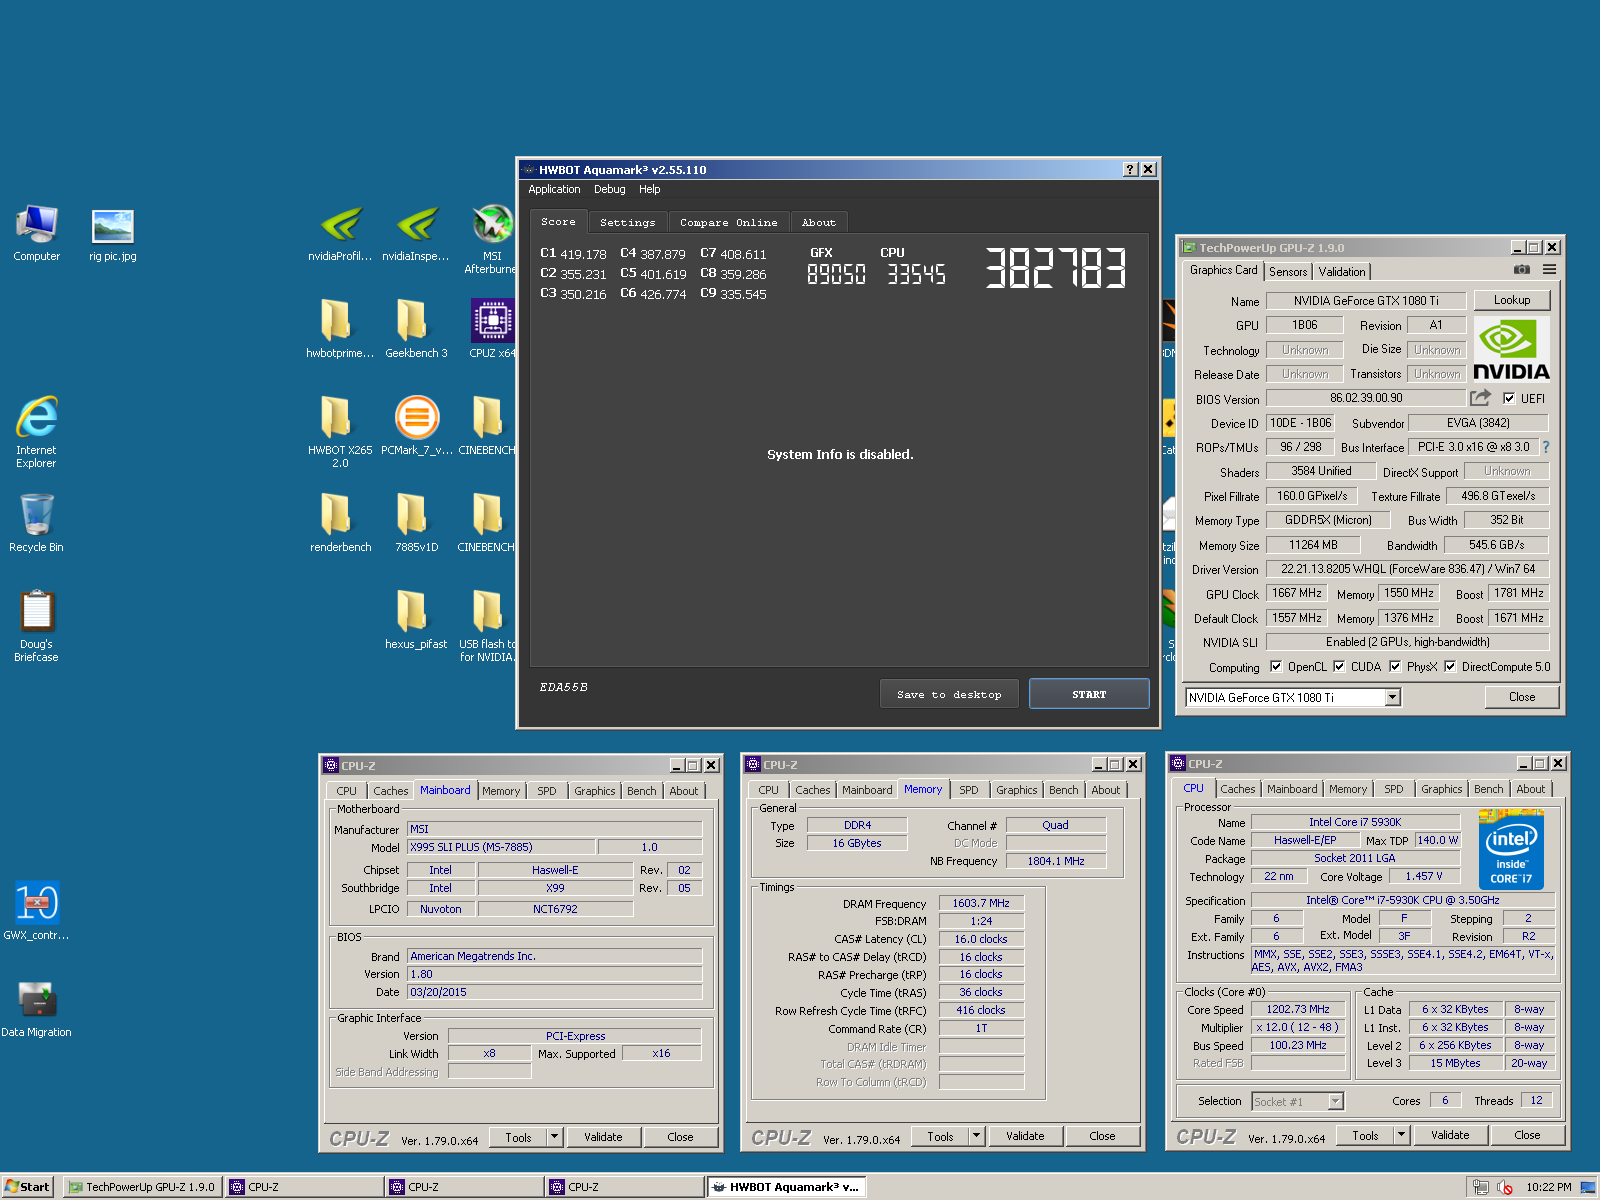The image size is (1600, 1200).
Task: Open Caches tab in CPU tab CPU-Z window
Action: point(1237,789)
